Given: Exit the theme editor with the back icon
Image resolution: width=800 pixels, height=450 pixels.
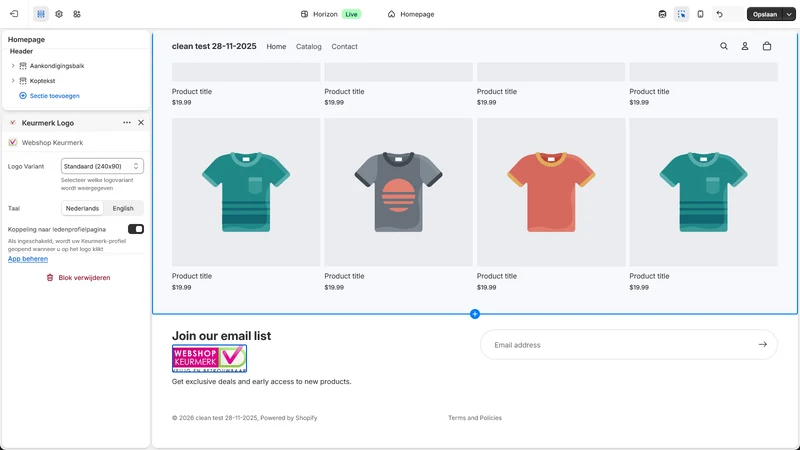Looking at the screenshot, I should pyautogui.click(x=14, y=14).
